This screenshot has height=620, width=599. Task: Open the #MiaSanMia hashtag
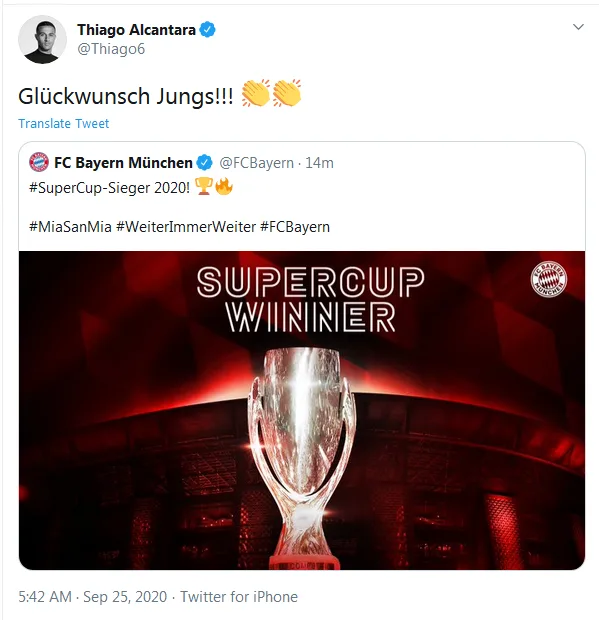point(70,227)
